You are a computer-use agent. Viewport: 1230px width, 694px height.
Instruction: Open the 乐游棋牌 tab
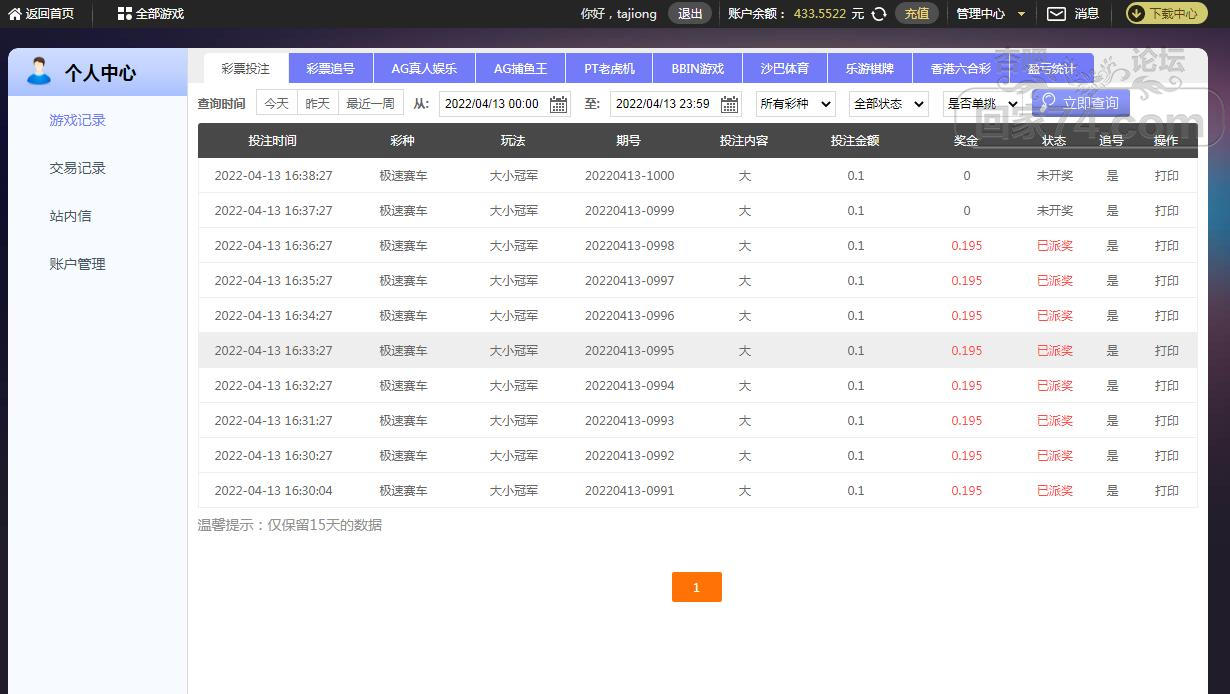[870, 69]
